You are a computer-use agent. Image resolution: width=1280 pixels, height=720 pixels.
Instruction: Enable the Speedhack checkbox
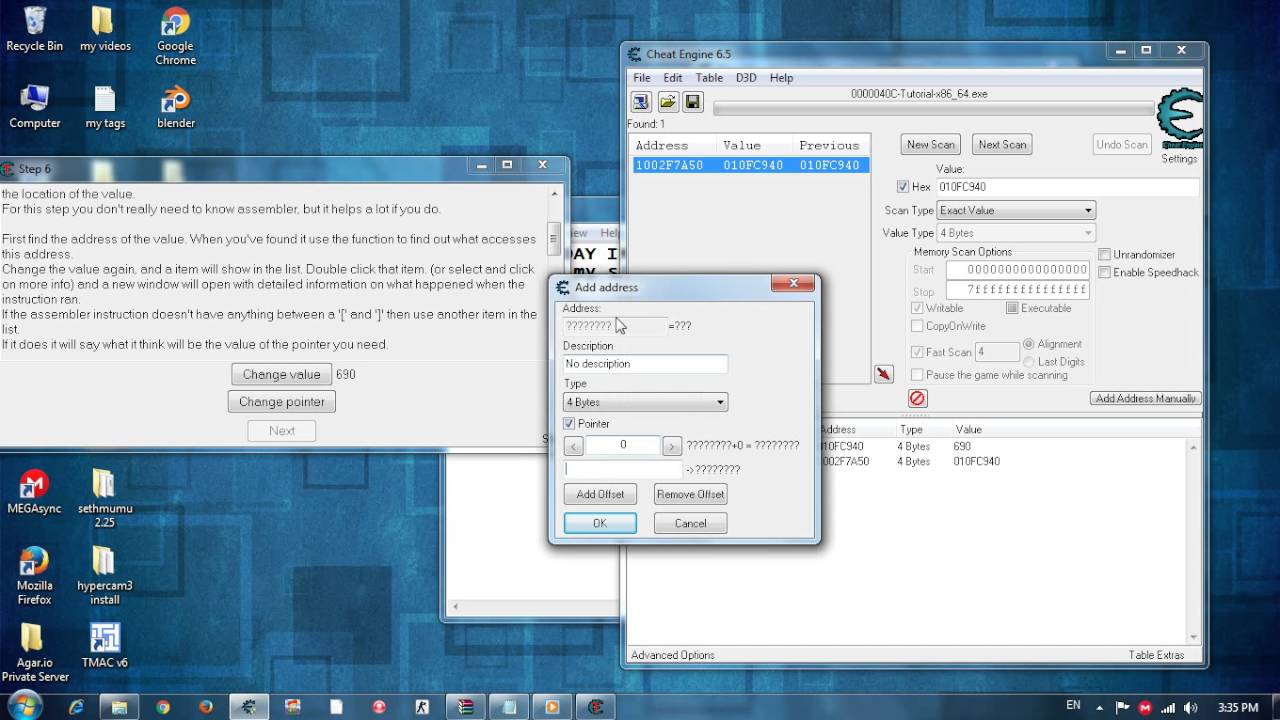click(x=1105, y=272)
